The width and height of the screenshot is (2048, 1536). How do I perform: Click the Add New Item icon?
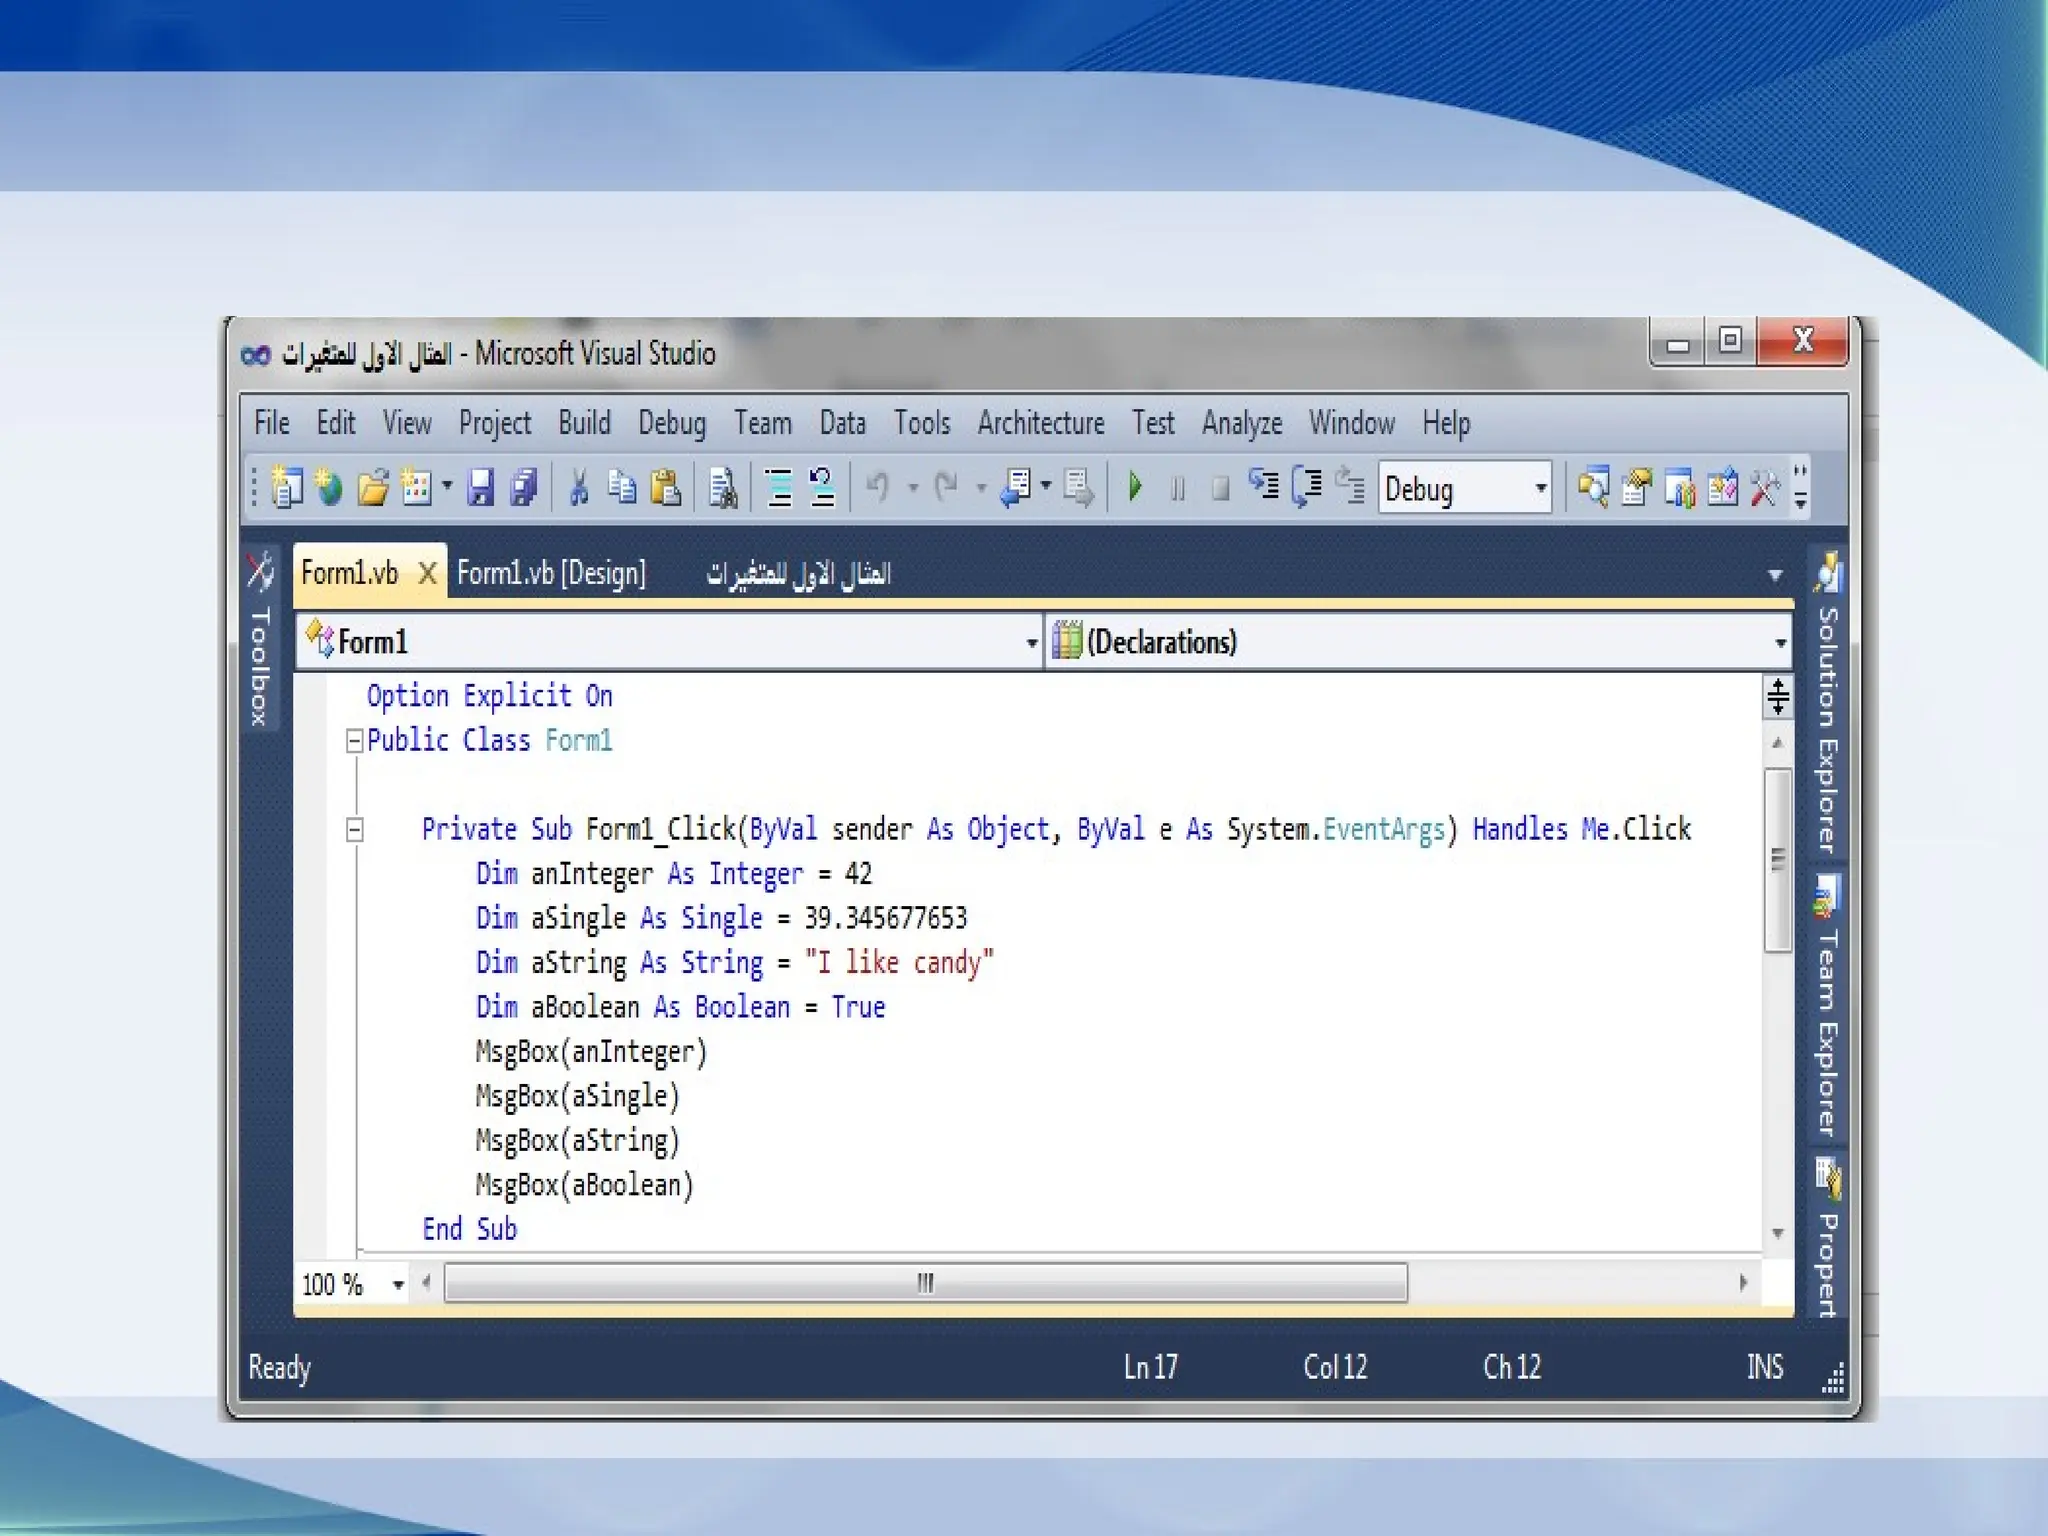pos(416,488)
